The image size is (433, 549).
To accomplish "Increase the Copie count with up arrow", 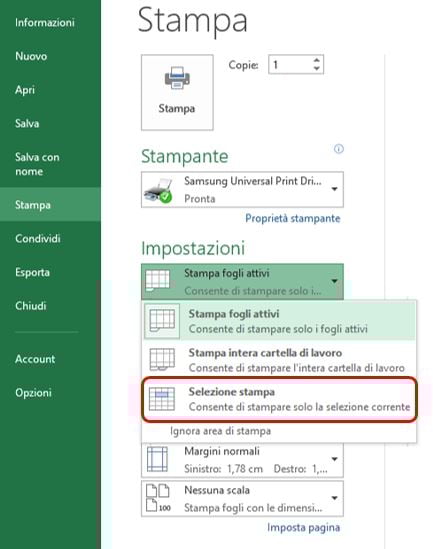I will [x=316, y=60].
